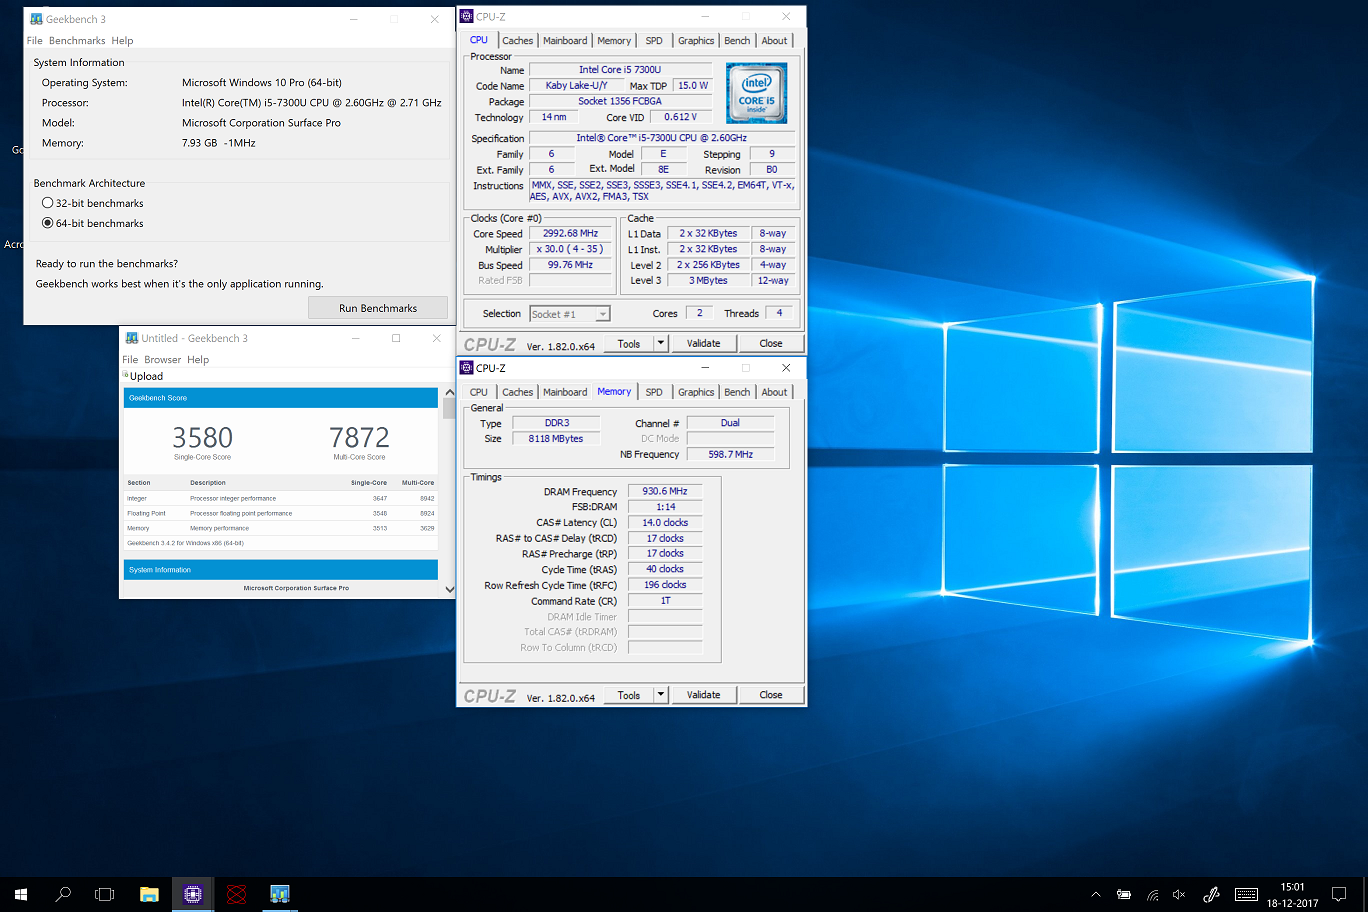Open taskbar Search magnifier
This screenshot has width=1368, height=912.
point(63,894)
